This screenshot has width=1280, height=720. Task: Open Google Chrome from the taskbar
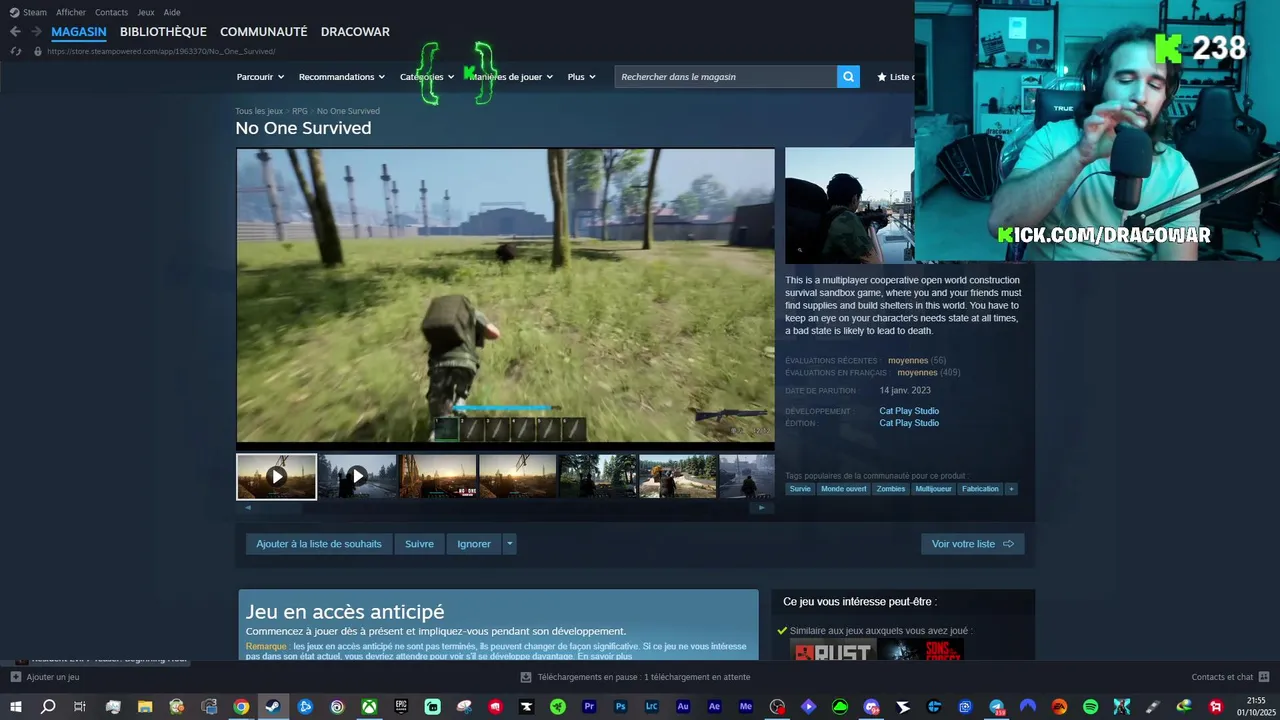(x=241, y=707)
